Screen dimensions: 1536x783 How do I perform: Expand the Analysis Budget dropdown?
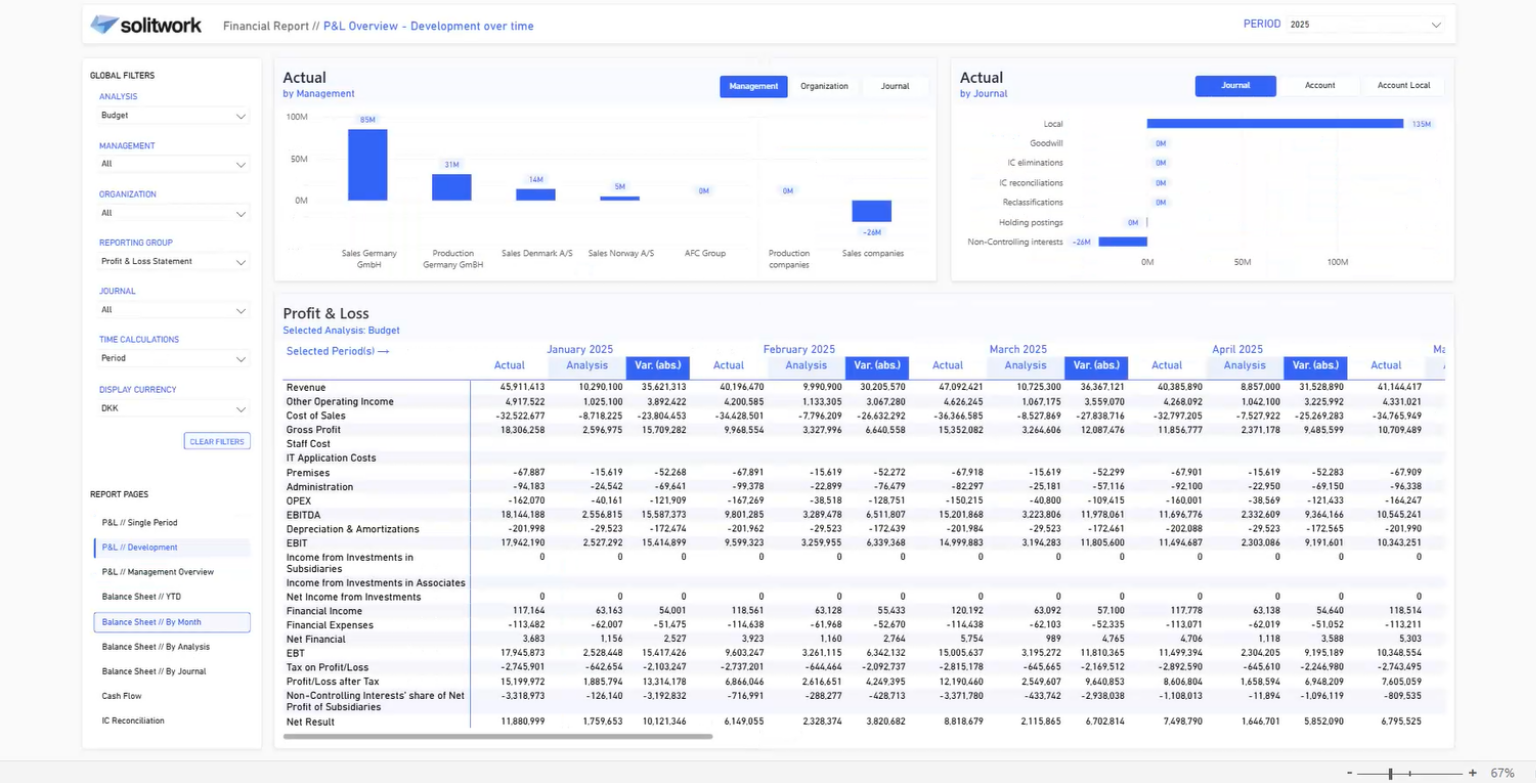[x=173, y=116]
